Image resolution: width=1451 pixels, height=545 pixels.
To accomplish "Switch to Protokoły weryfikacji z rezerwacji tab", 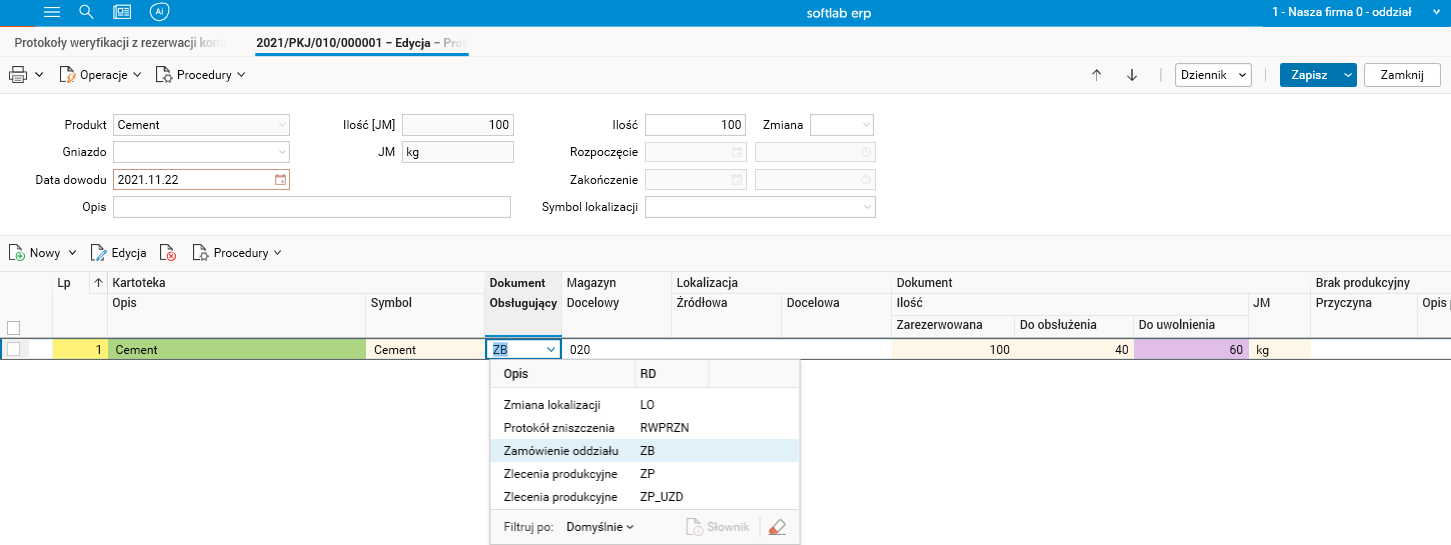I will point(120,43).
